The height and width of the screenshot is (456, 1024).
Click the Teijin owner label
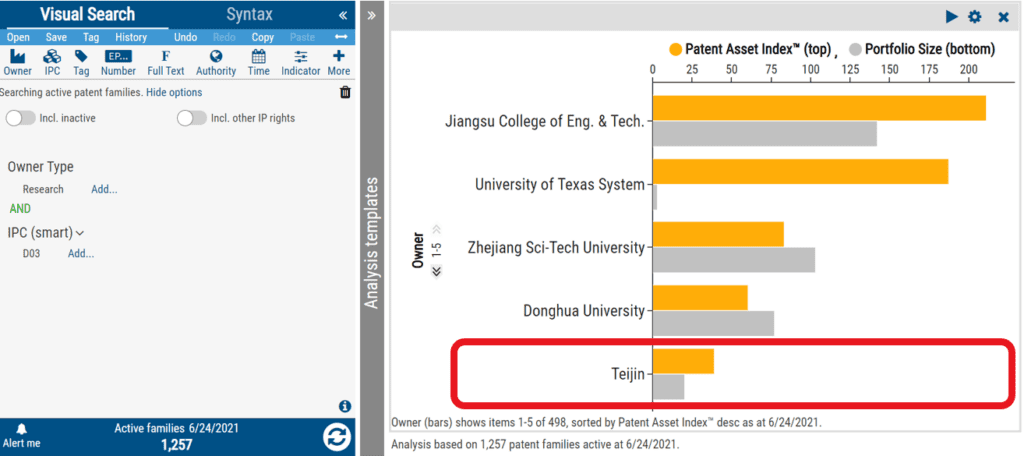pos(627,374)
